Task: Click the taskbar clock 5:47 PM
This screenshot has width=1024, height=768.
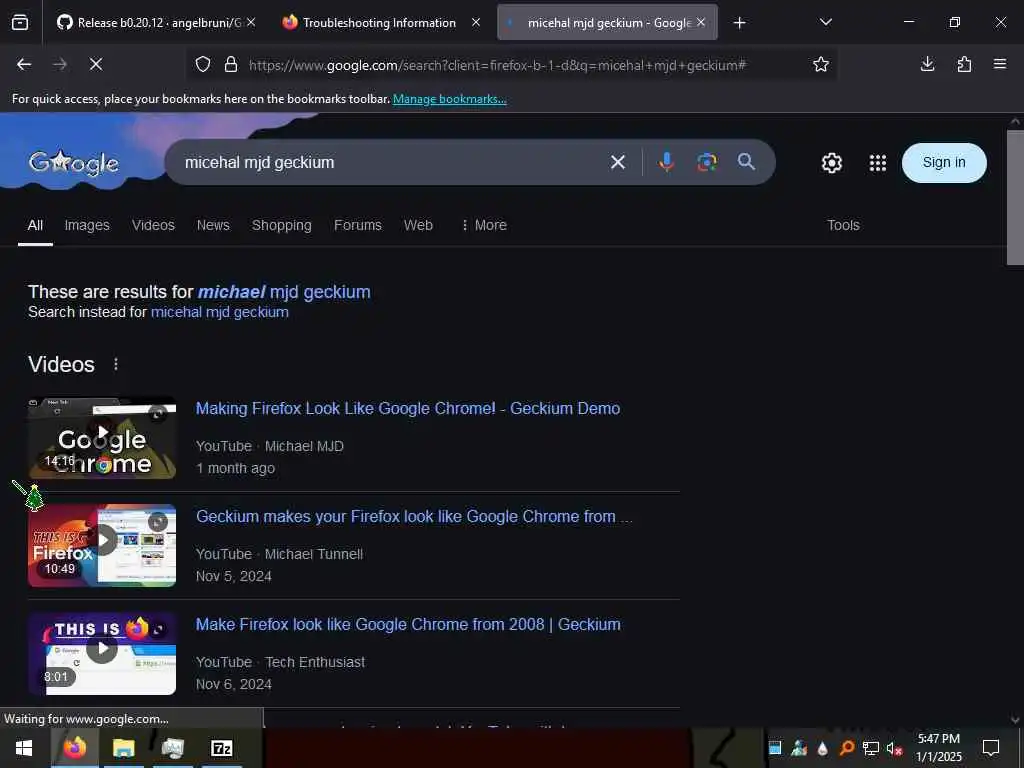Action: click(x=938, y=748)
